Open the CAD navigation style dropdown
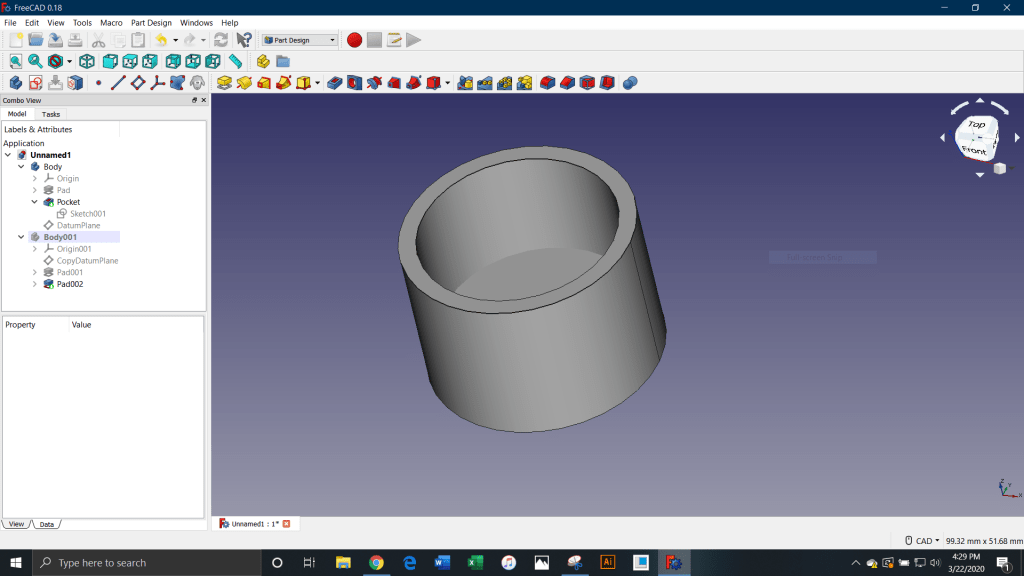Screen dimensions: 1024x576 tap(922, 541)
